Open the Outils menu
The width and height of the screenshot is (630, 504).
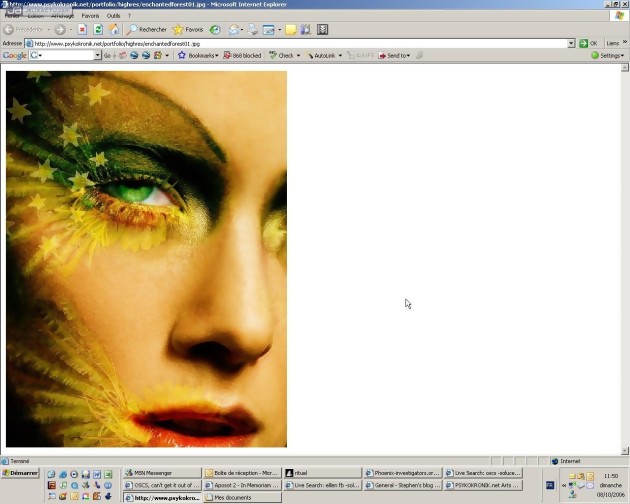coord(113,16)
